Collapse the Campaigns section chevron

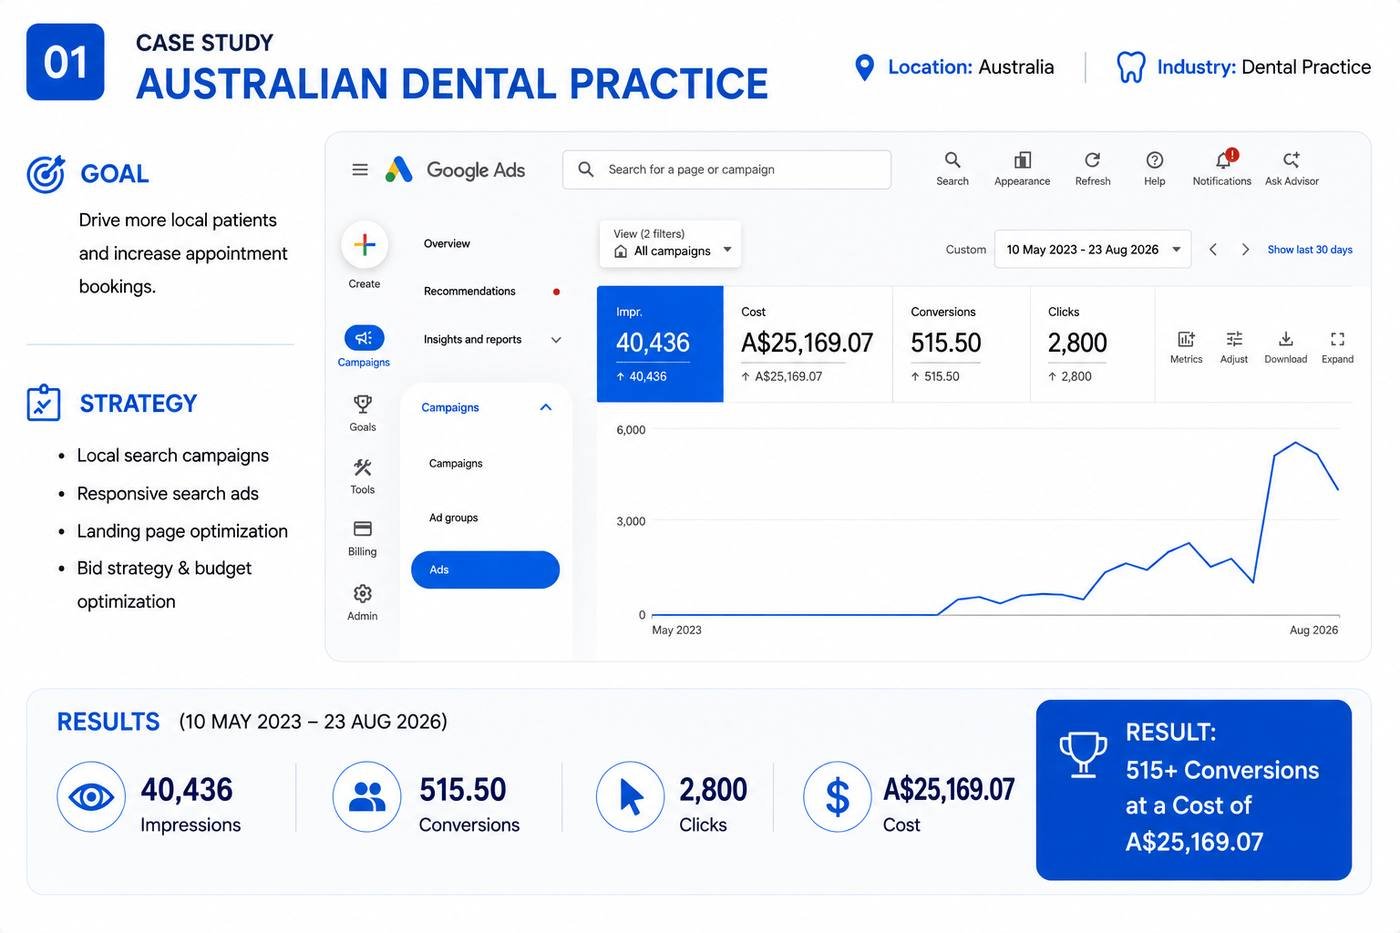click(x=546, y=407)
